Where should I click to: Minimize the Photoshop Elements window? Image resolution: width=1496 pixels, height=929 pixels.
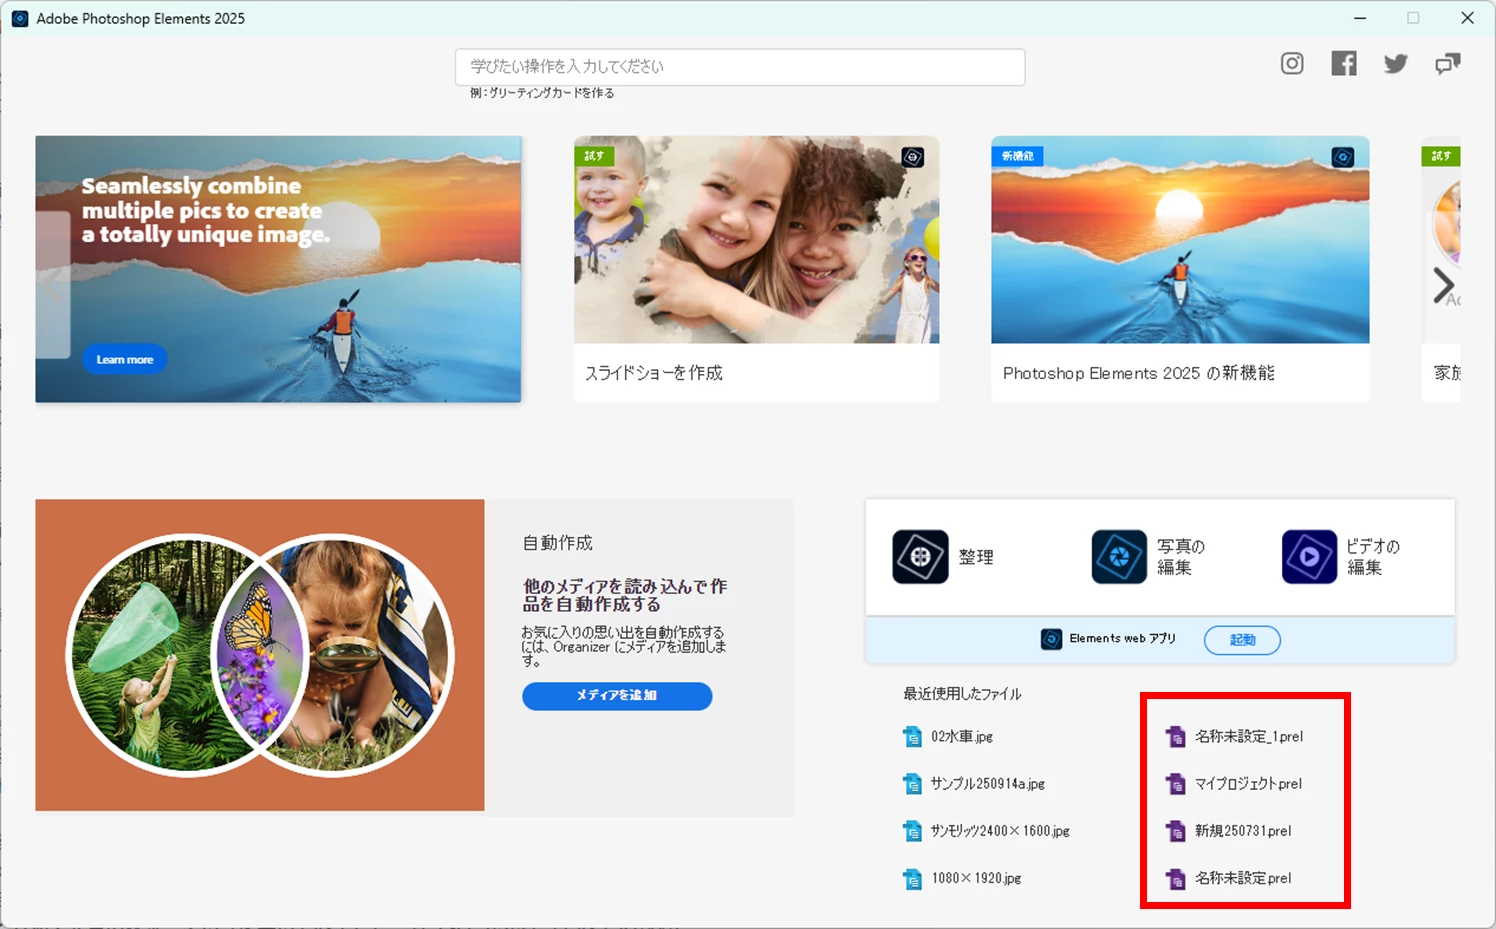click(1360, 18)
